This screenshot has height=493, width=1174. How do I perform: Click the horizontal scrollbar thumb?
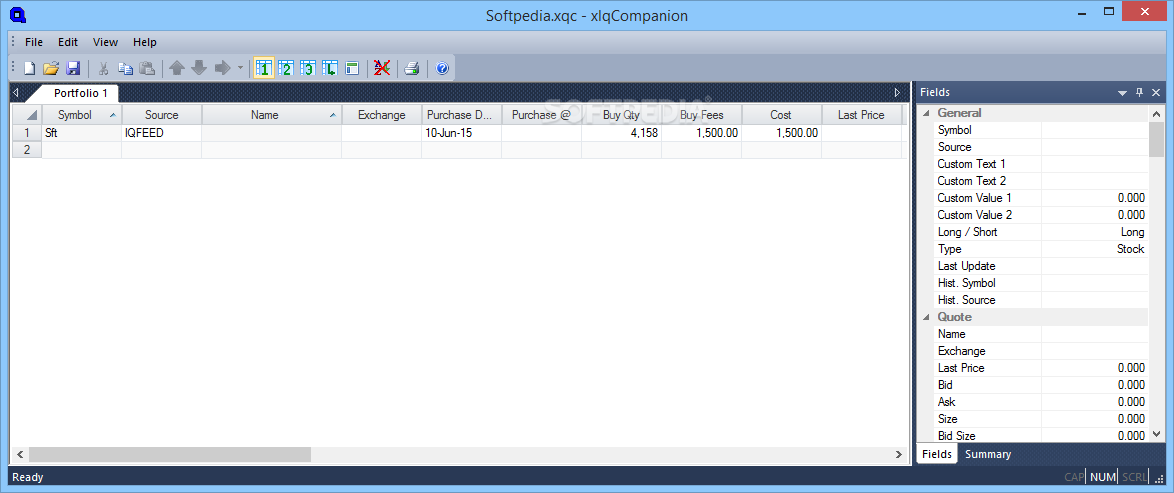[x=169, y=454]
